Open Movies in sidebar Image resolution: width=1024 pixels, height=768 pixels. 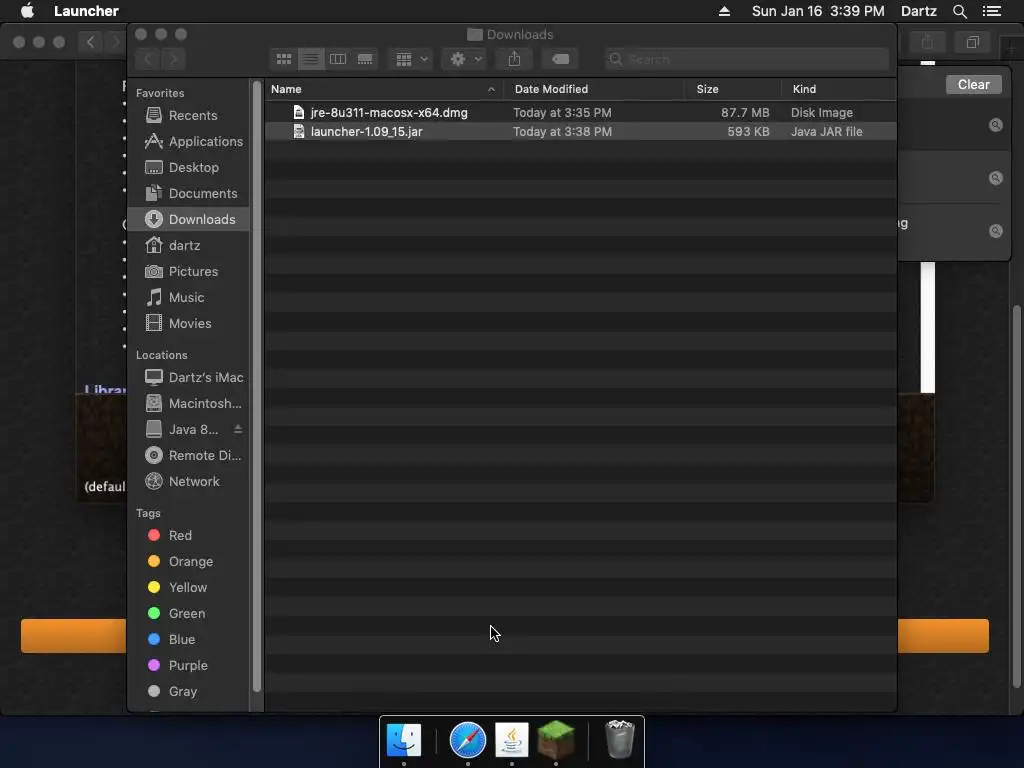[x=188, y=324]
